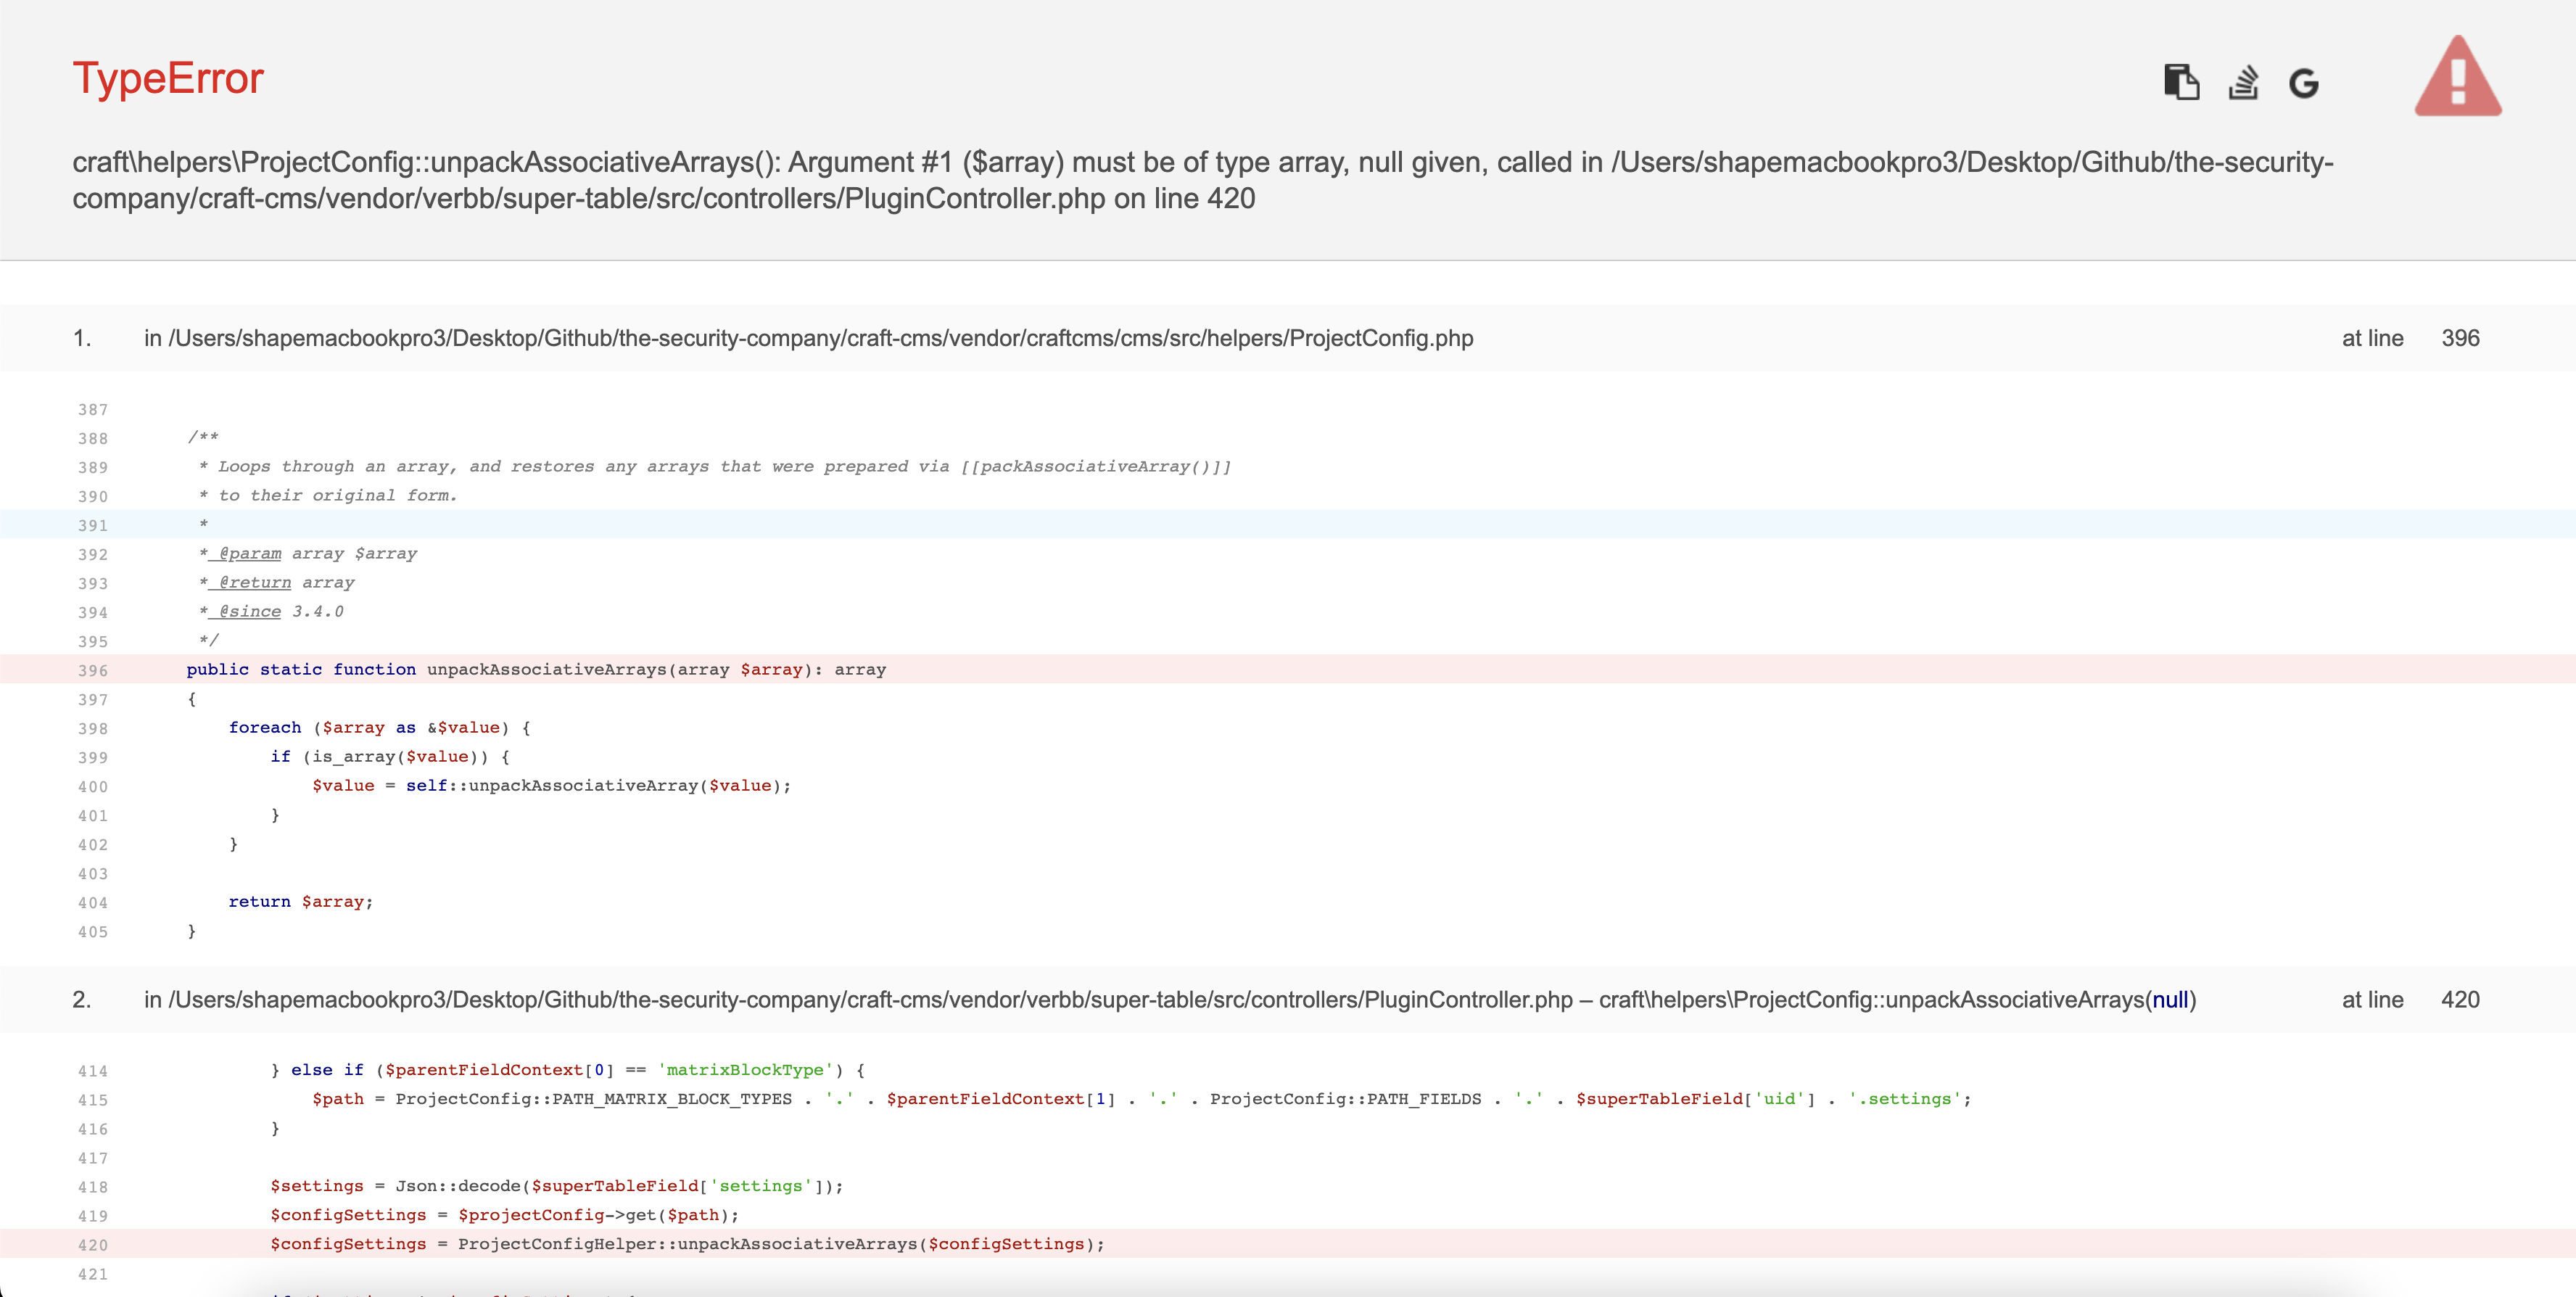This screenshot has height=1297, width=2576.
Task: Click line number 398 in the code snippet
Action: click(x=93, y=729)
